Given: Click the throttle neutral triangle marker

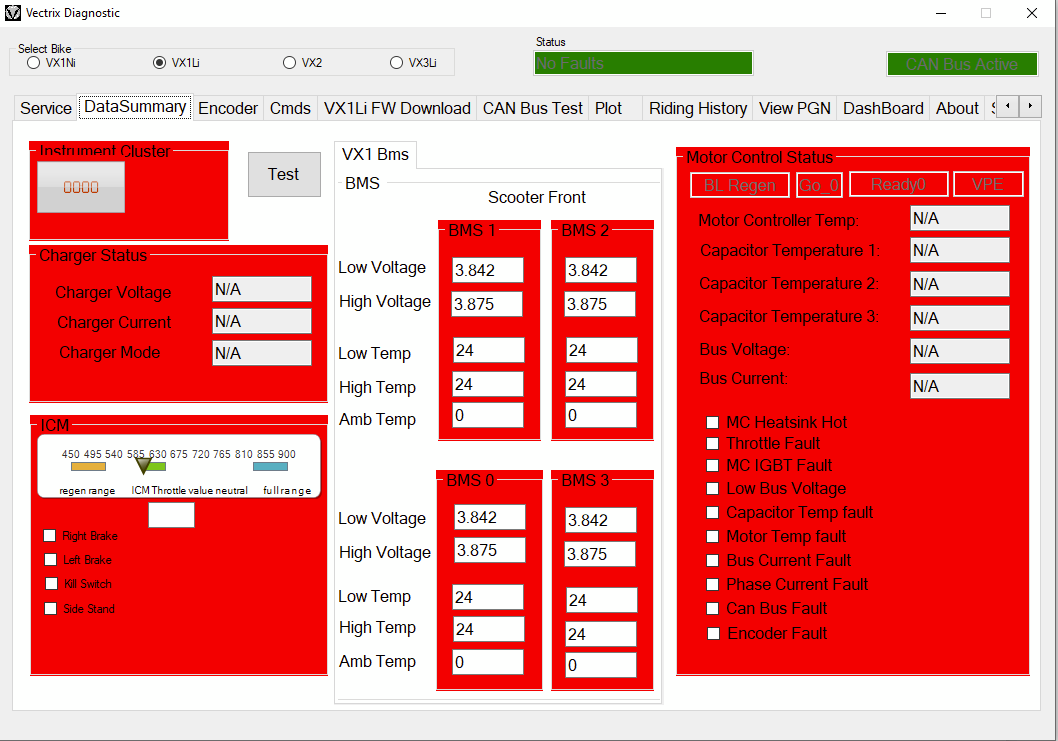Looking at the screenshot, I should coord(144,465).
